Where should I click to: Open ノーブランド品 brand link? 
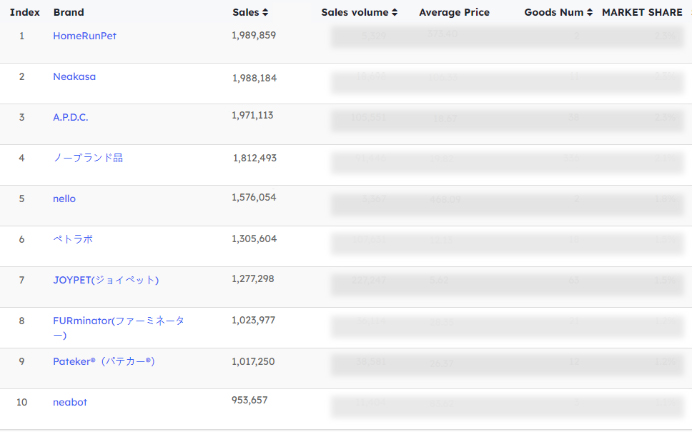88,158
